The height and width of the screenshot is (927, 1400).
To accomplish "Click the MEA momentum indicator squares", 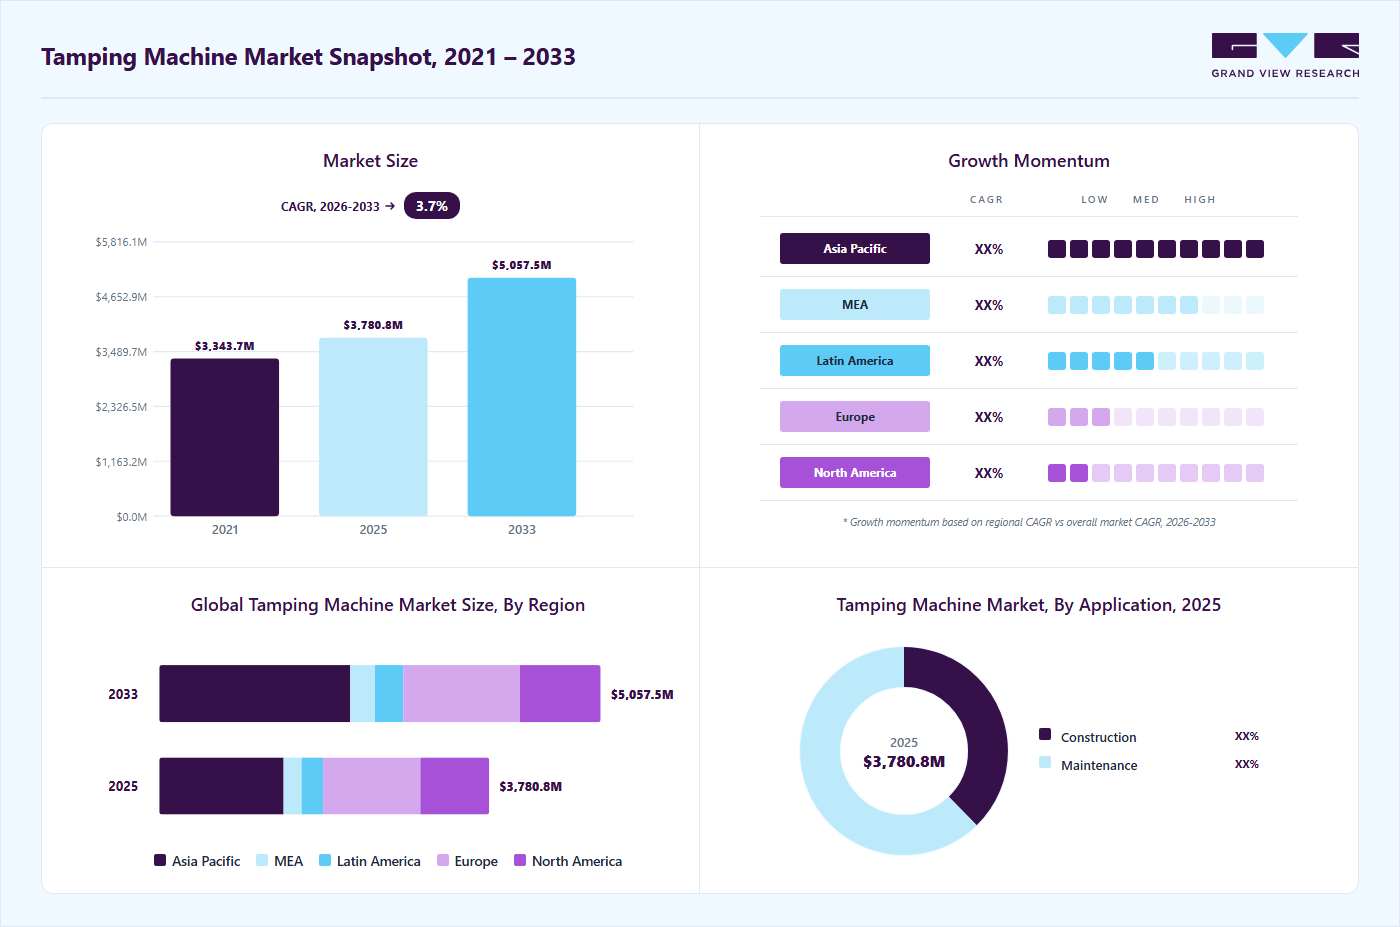I will point(1156,305).
